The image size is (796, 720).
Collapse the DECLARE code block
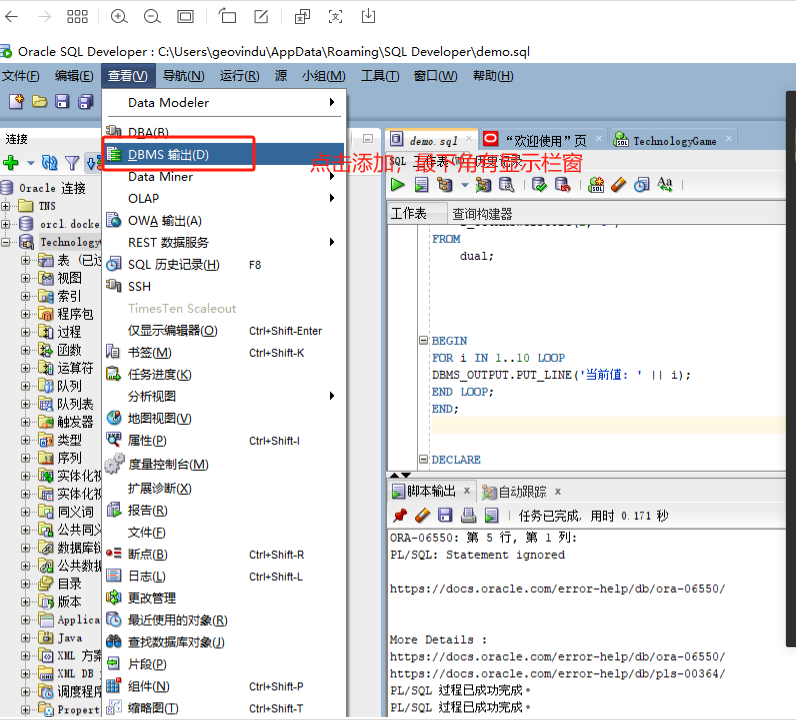tap(423, 459)
